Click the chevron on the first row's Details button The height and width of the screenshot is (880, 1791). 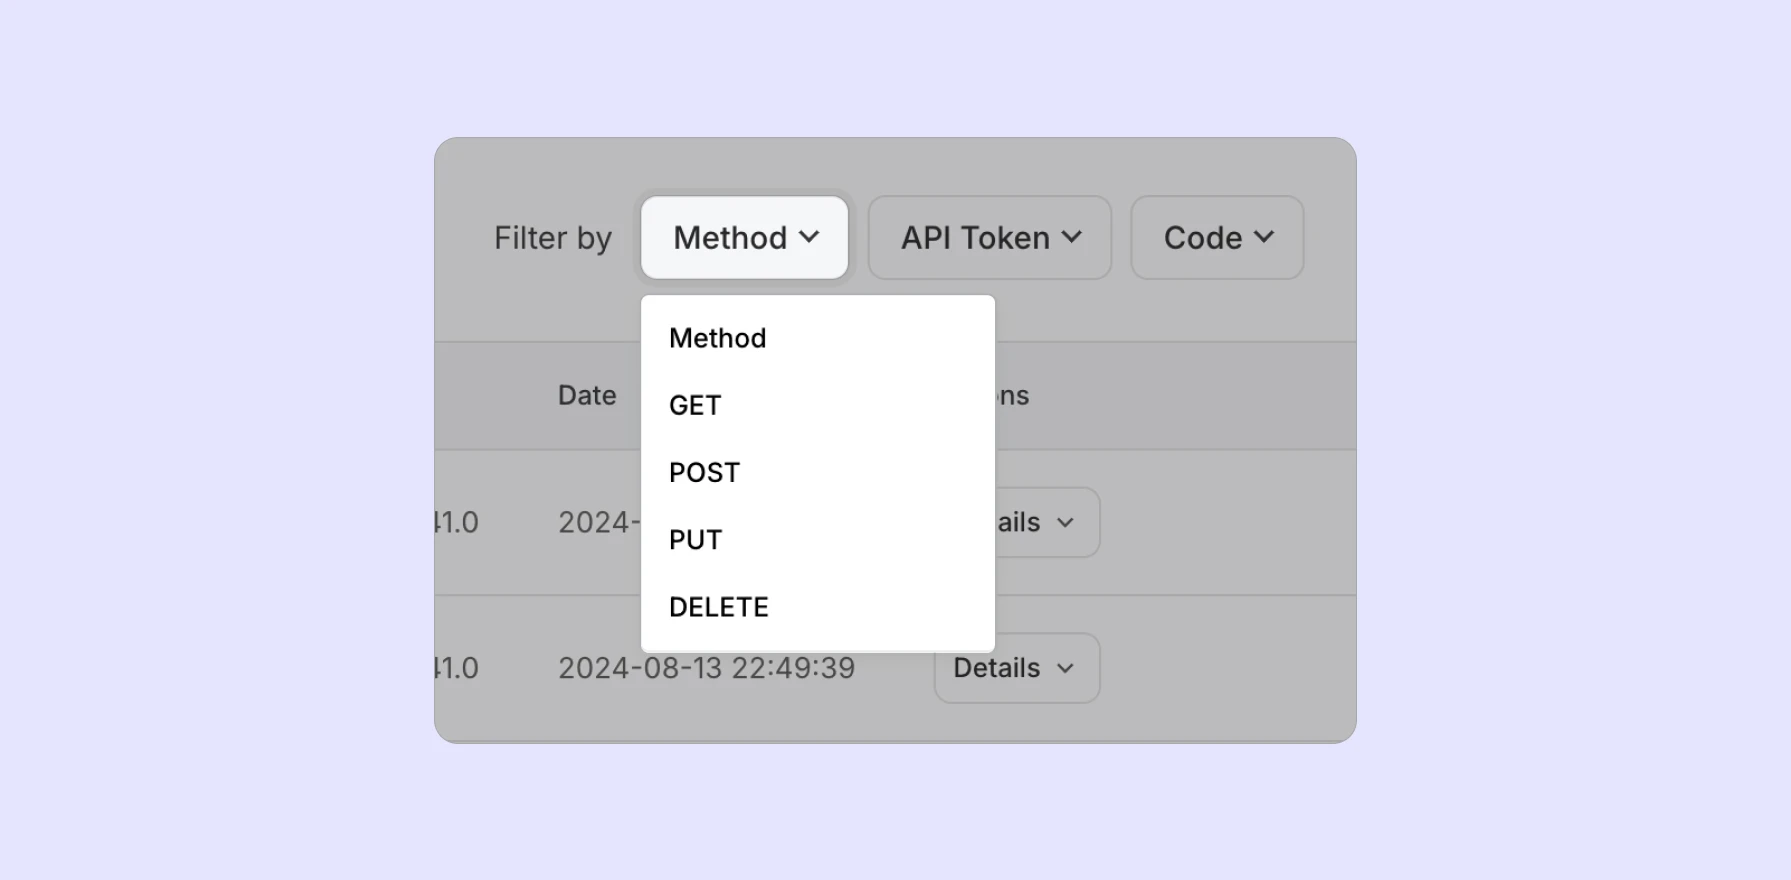coord(1066,522)
